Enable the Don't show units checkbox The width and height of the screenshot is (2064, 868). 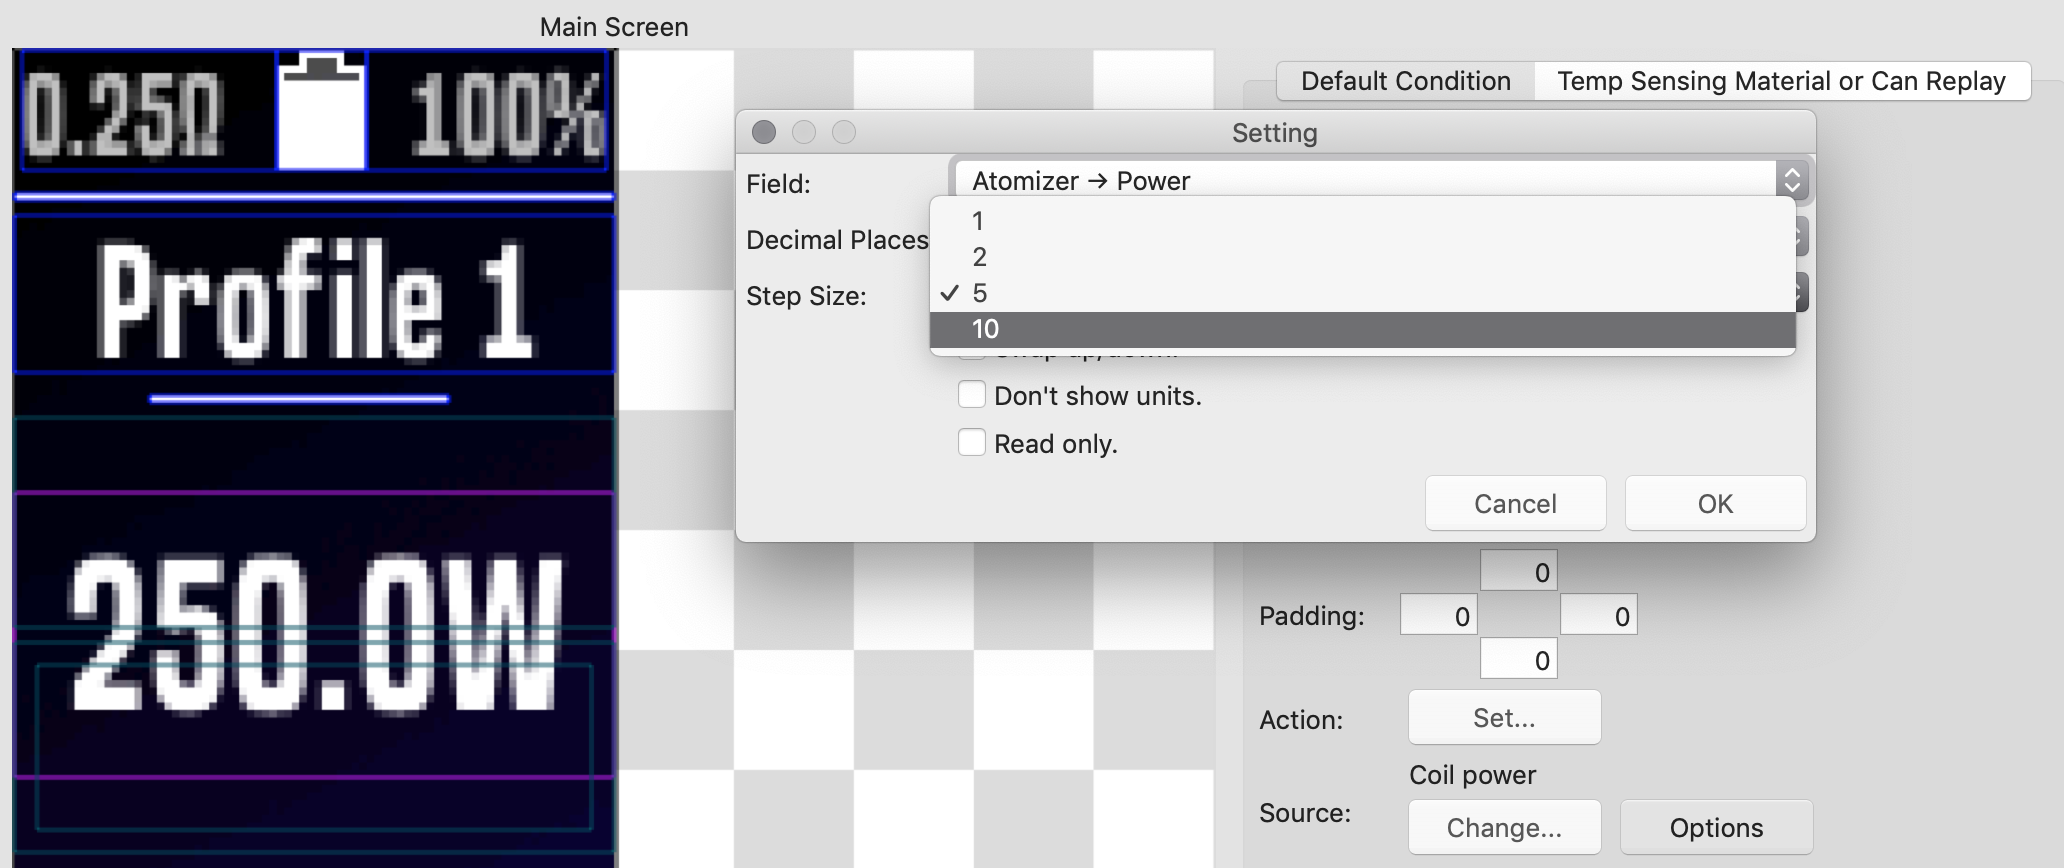point(972,395)
